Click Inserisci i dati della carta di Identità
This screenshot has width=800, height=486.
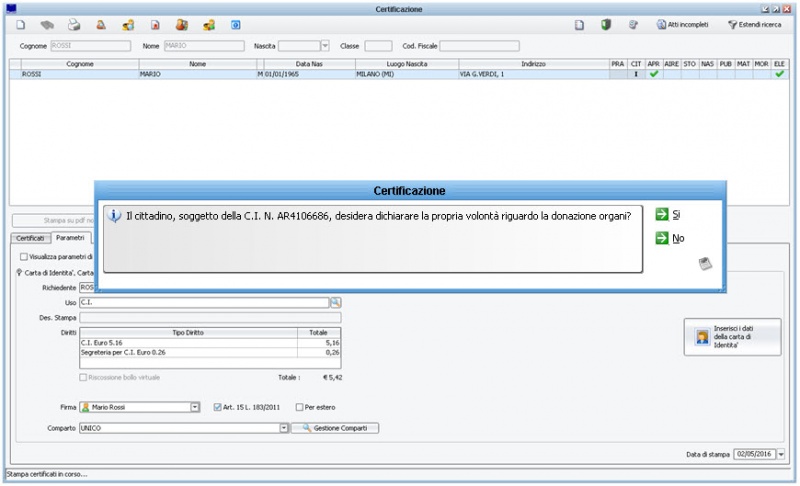point(732,337)
